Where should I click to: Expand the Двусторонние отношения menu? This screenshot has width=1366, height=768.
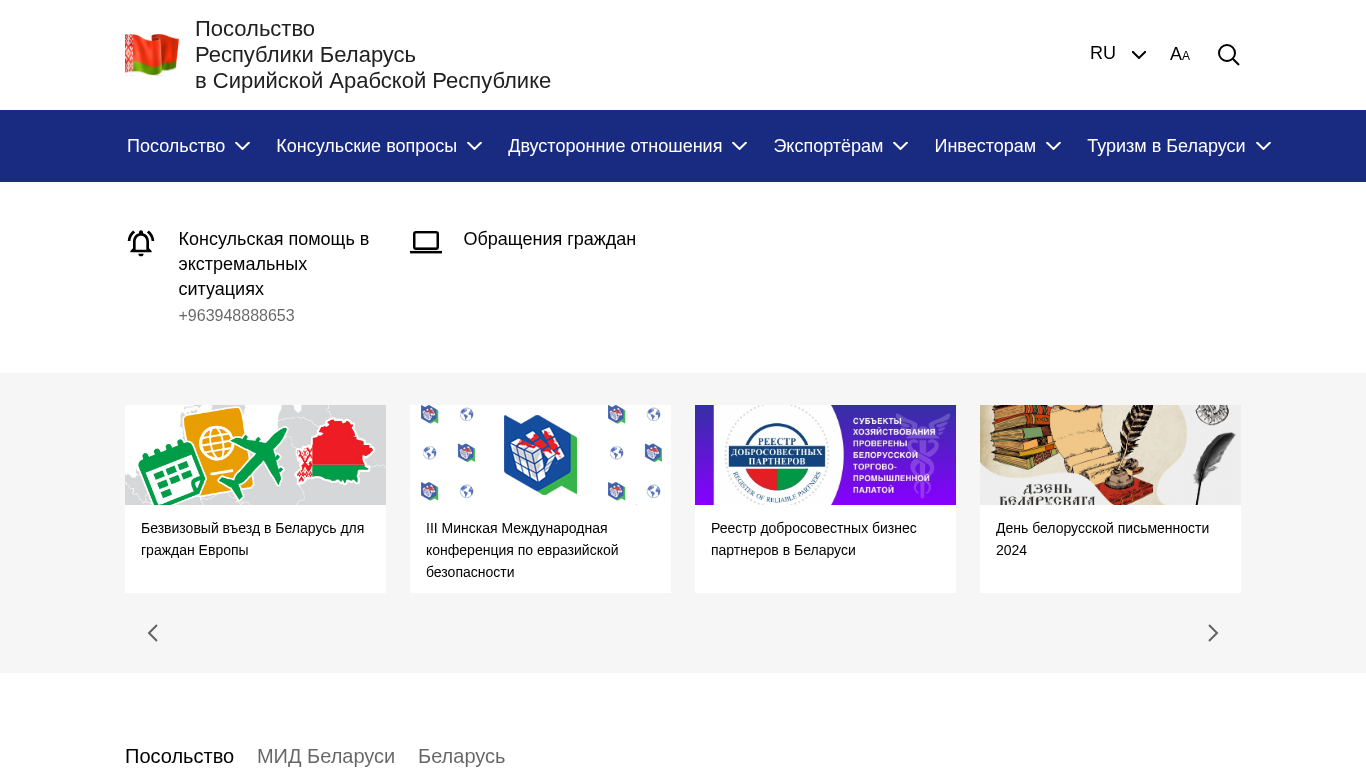tap(628, 146)
